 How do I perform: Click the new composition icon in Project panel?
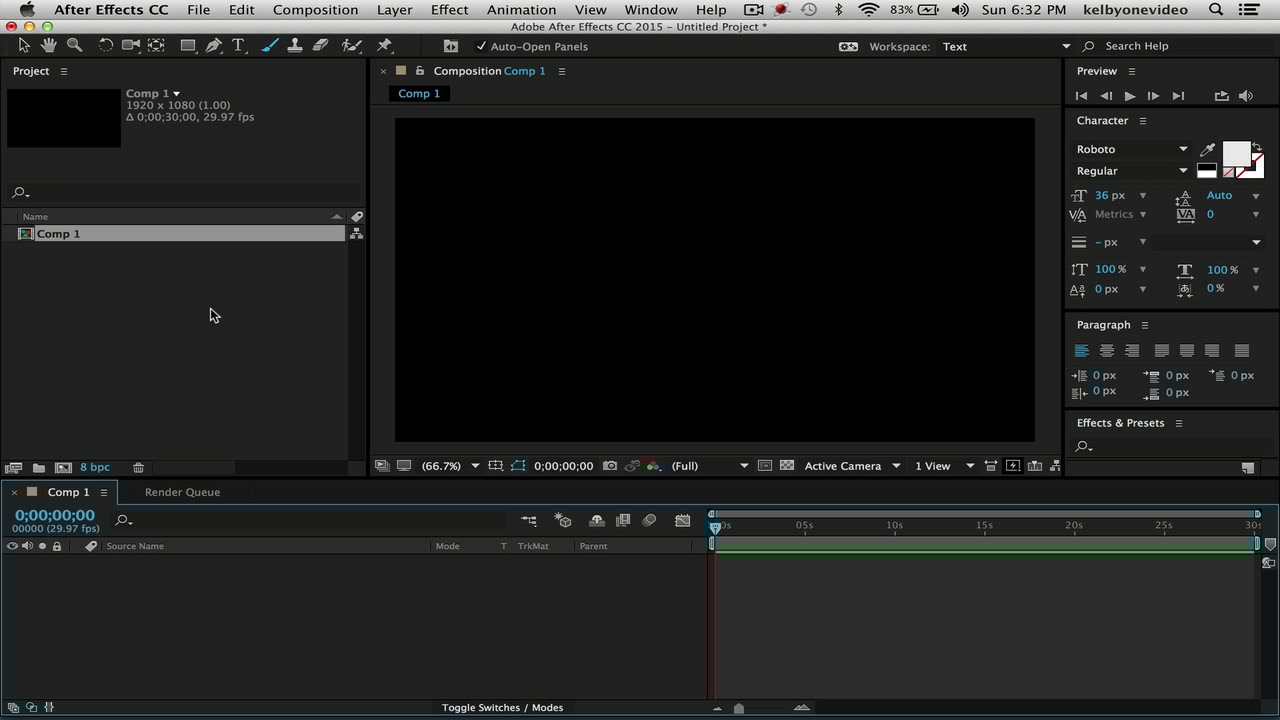(63, 467)
